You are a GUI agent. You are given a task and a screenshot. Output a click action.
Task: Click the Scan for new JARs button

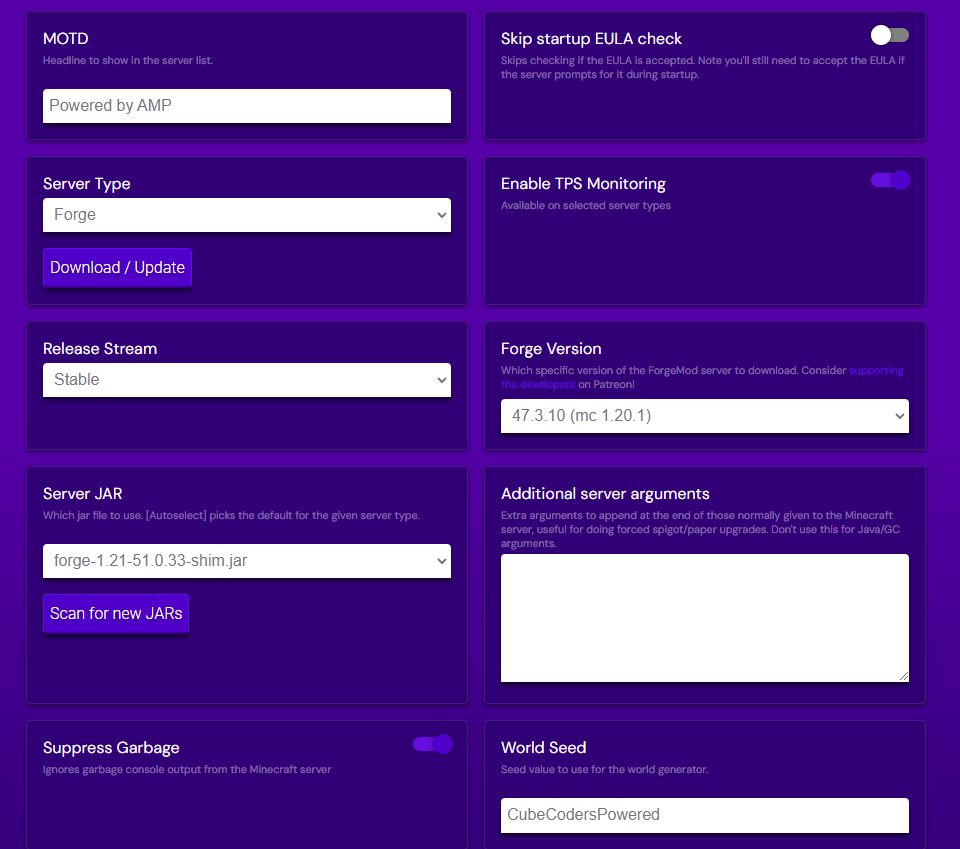116,613
